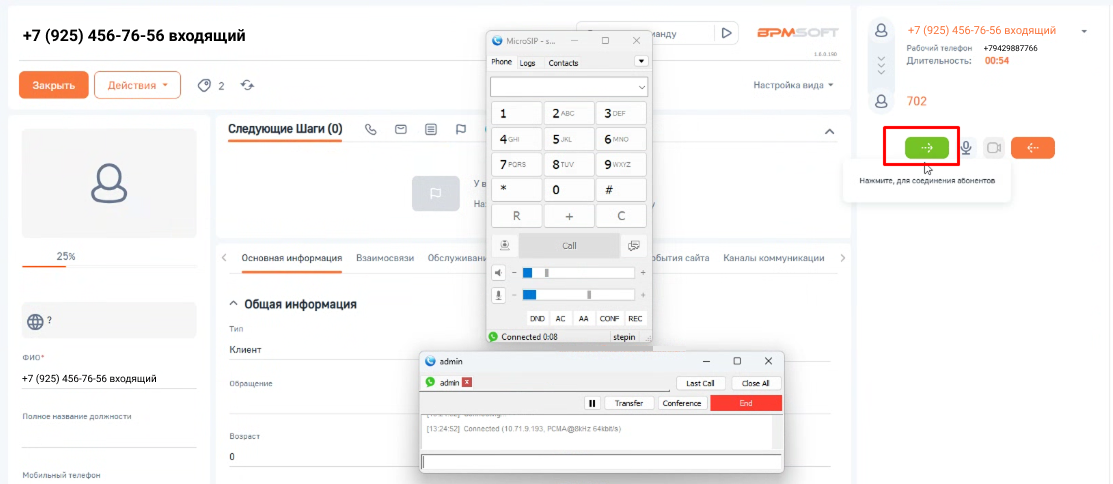
Task: Toggle REC call recording in MicroSIP
Action: pos(635,318)
